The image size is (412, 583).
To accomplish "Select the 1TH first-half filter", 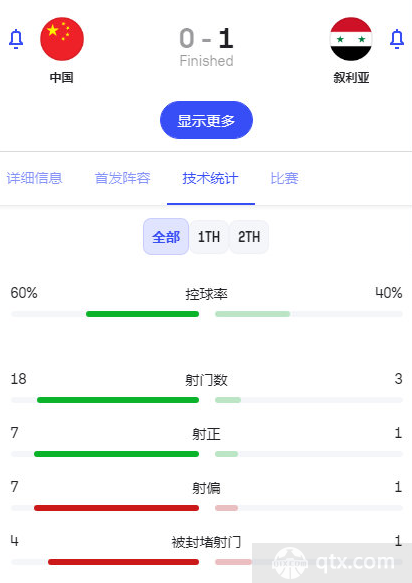I will pyautogui.click(x=209, y=237).
